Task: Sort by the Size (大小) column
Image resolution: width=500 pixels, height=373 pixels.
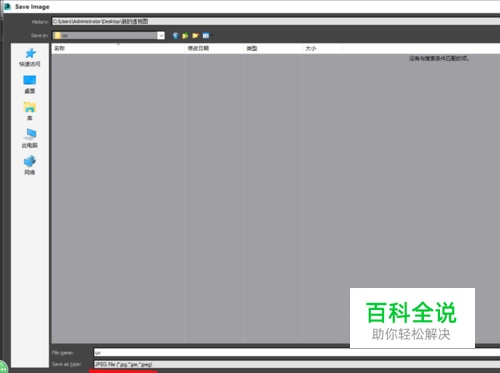Action: click(x=322, y=49)
